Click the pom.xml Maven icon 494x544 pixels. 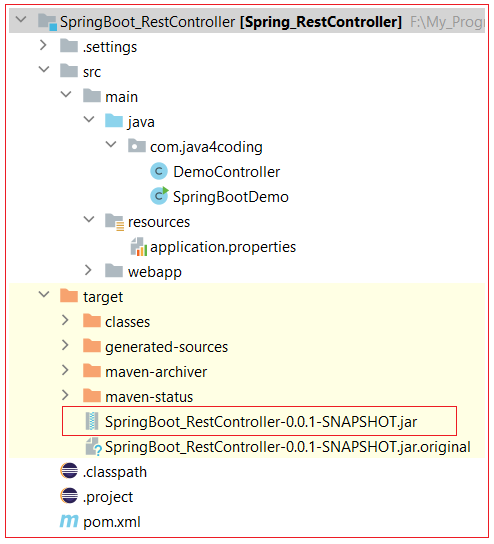coord(69,521)
